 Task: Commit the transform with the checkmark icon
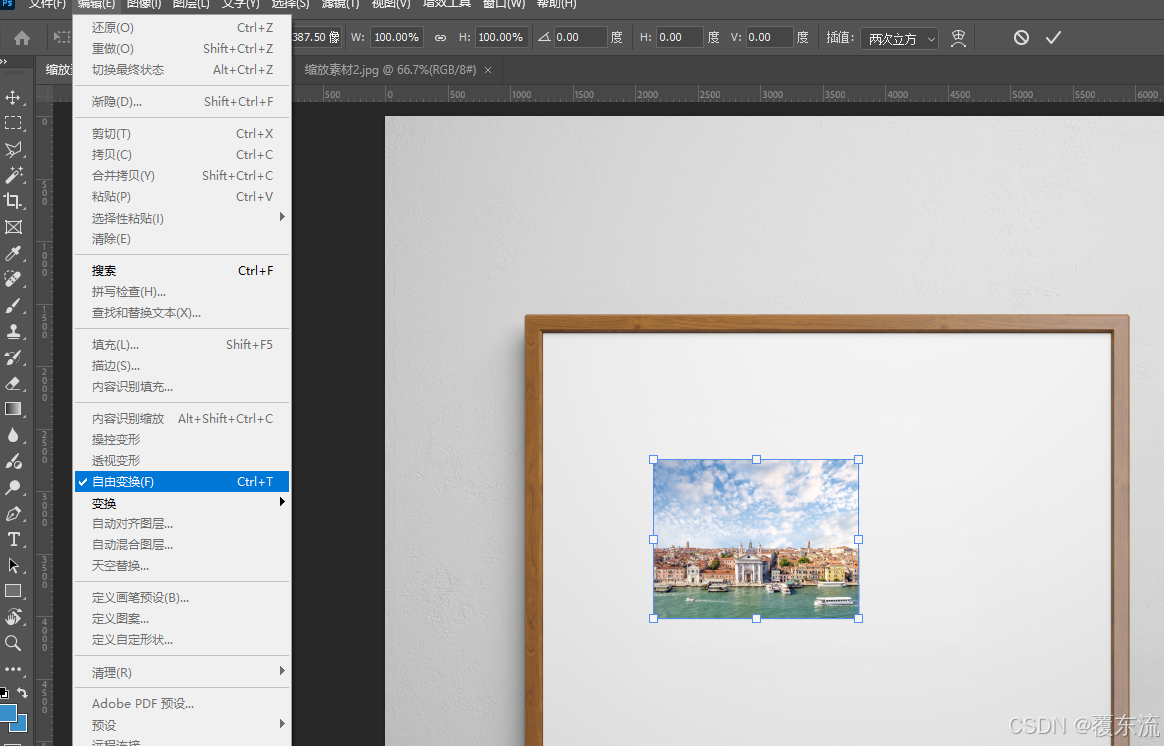[1053, 37]
